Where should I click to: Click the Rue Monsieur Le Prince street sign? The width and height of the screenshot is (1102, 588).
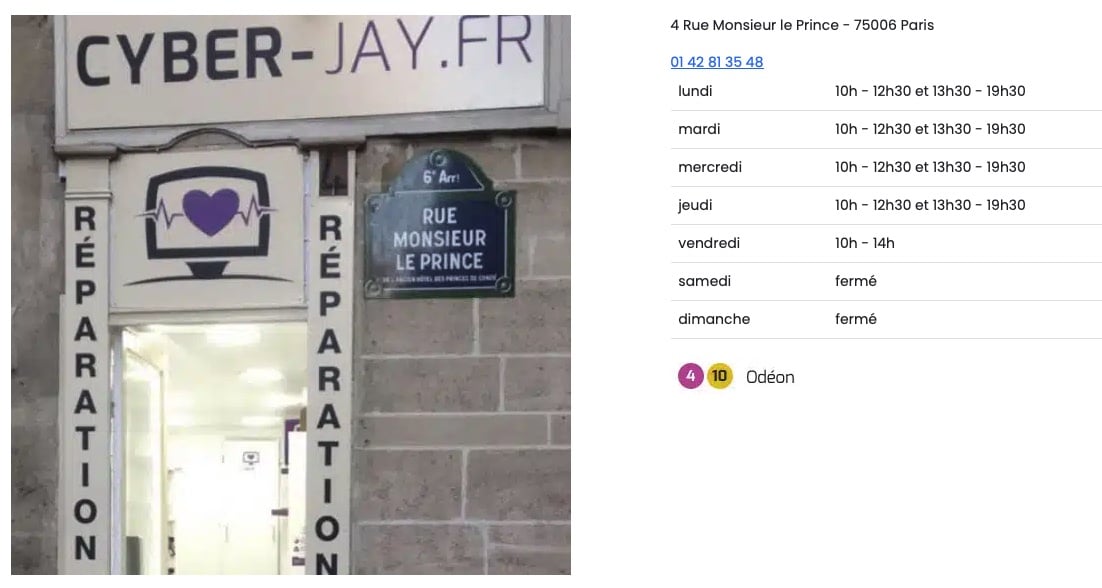[440, 223]
